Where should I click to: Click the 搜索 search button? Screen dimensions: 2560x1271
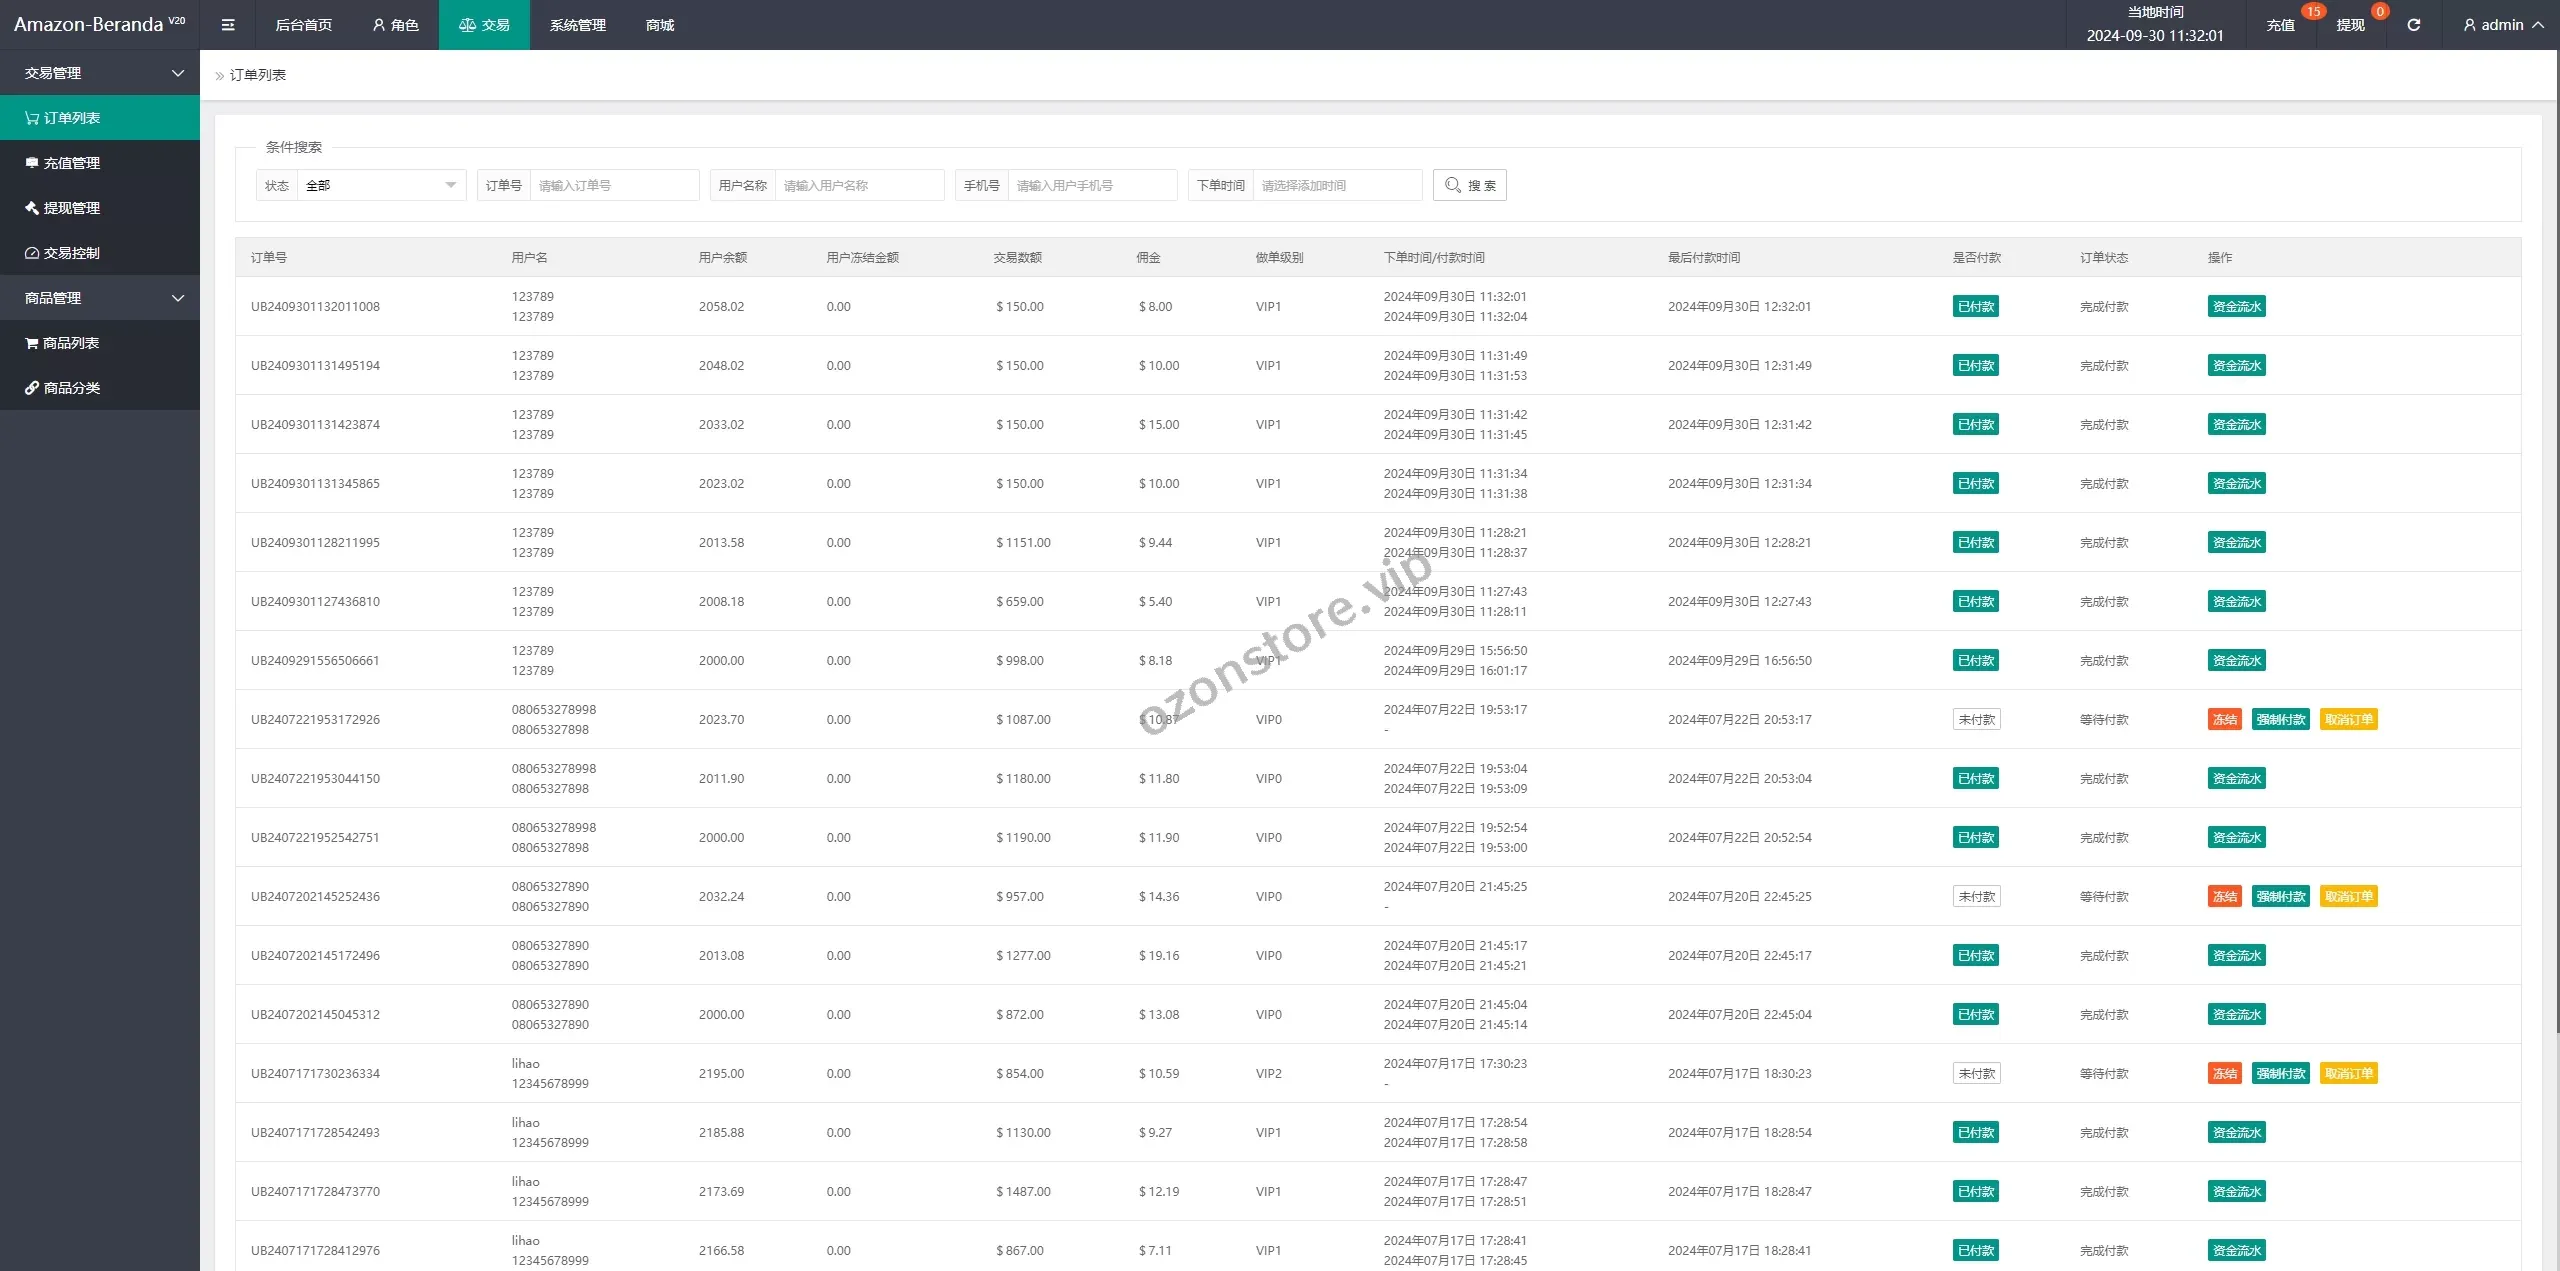coord(1469,185)
